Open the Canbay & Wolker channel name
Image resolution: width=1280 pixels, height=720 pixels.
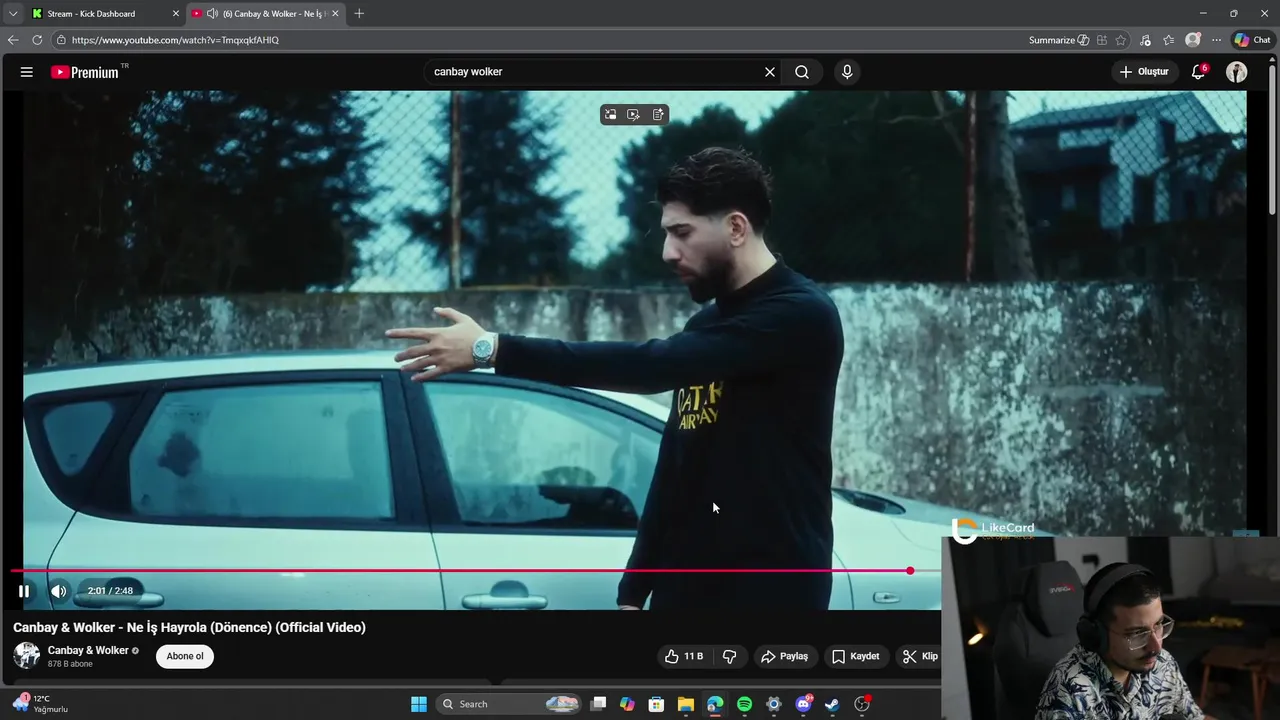coord(88,650)
